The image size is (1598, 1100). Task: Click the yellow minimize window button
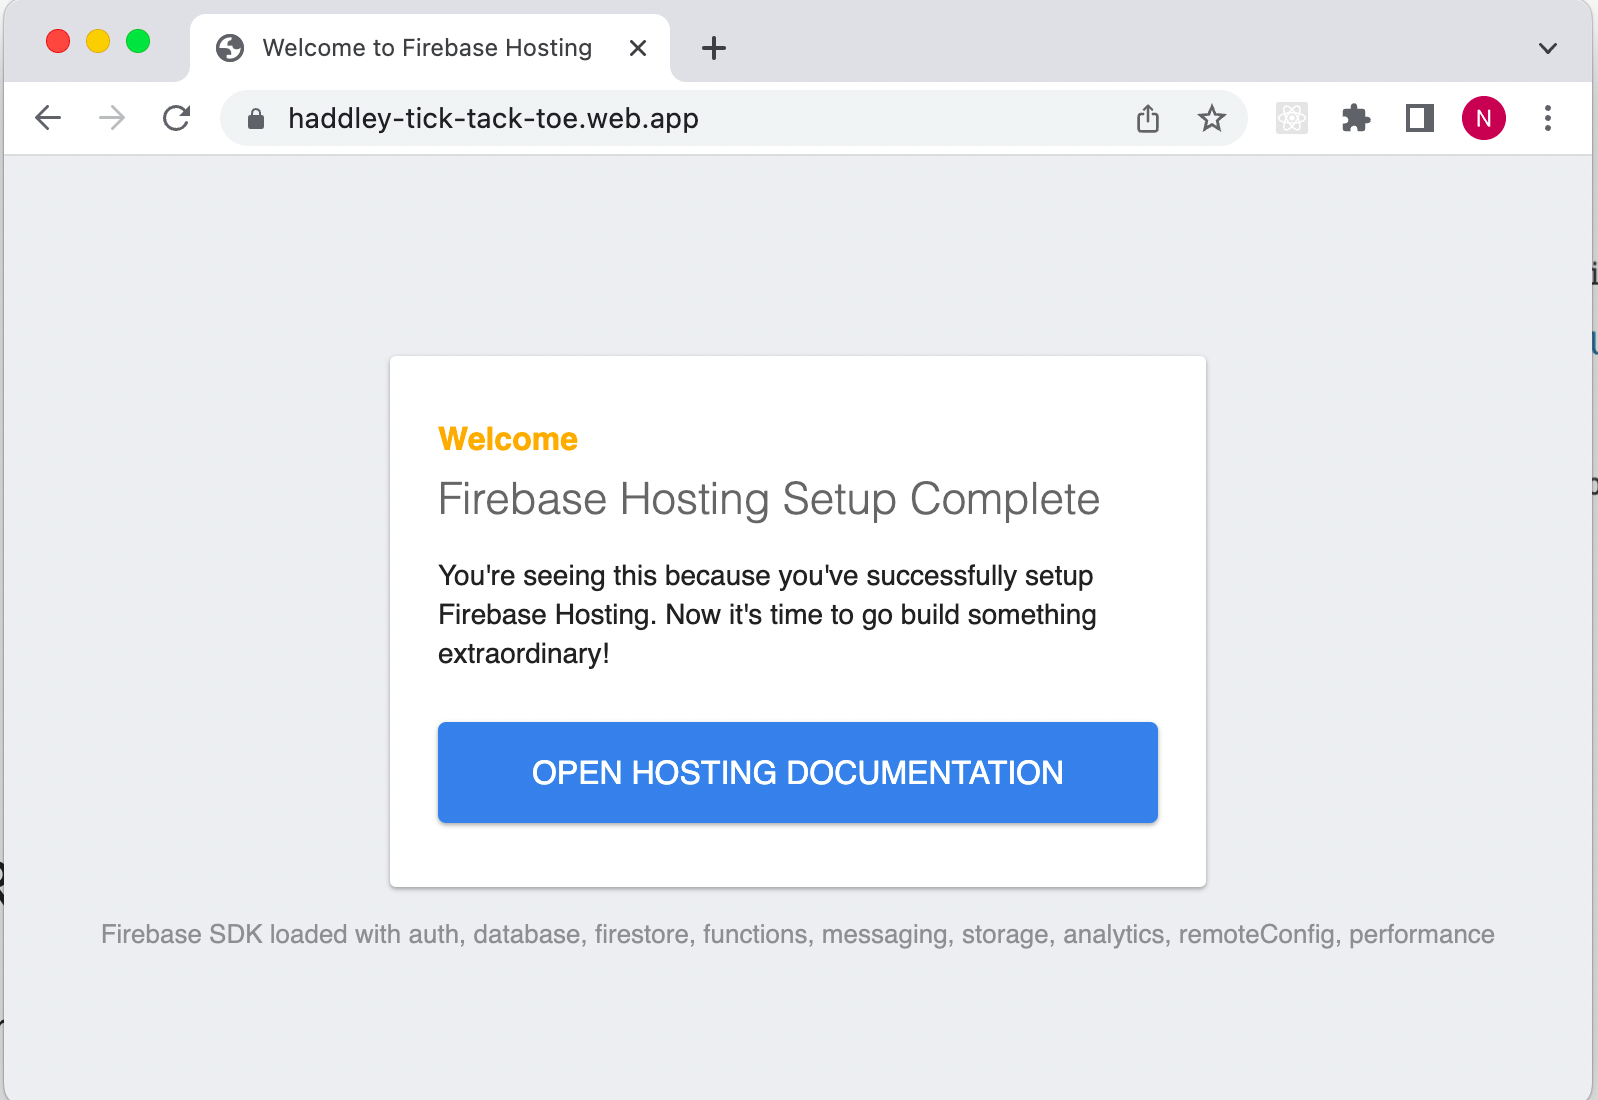(x=98, y=41)
